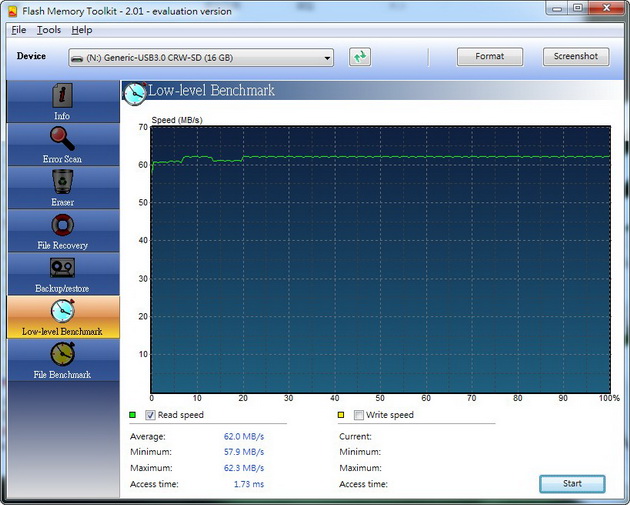Click the green Read speed legend square
Screen dimensions: 630x505
tap(133, 415)
